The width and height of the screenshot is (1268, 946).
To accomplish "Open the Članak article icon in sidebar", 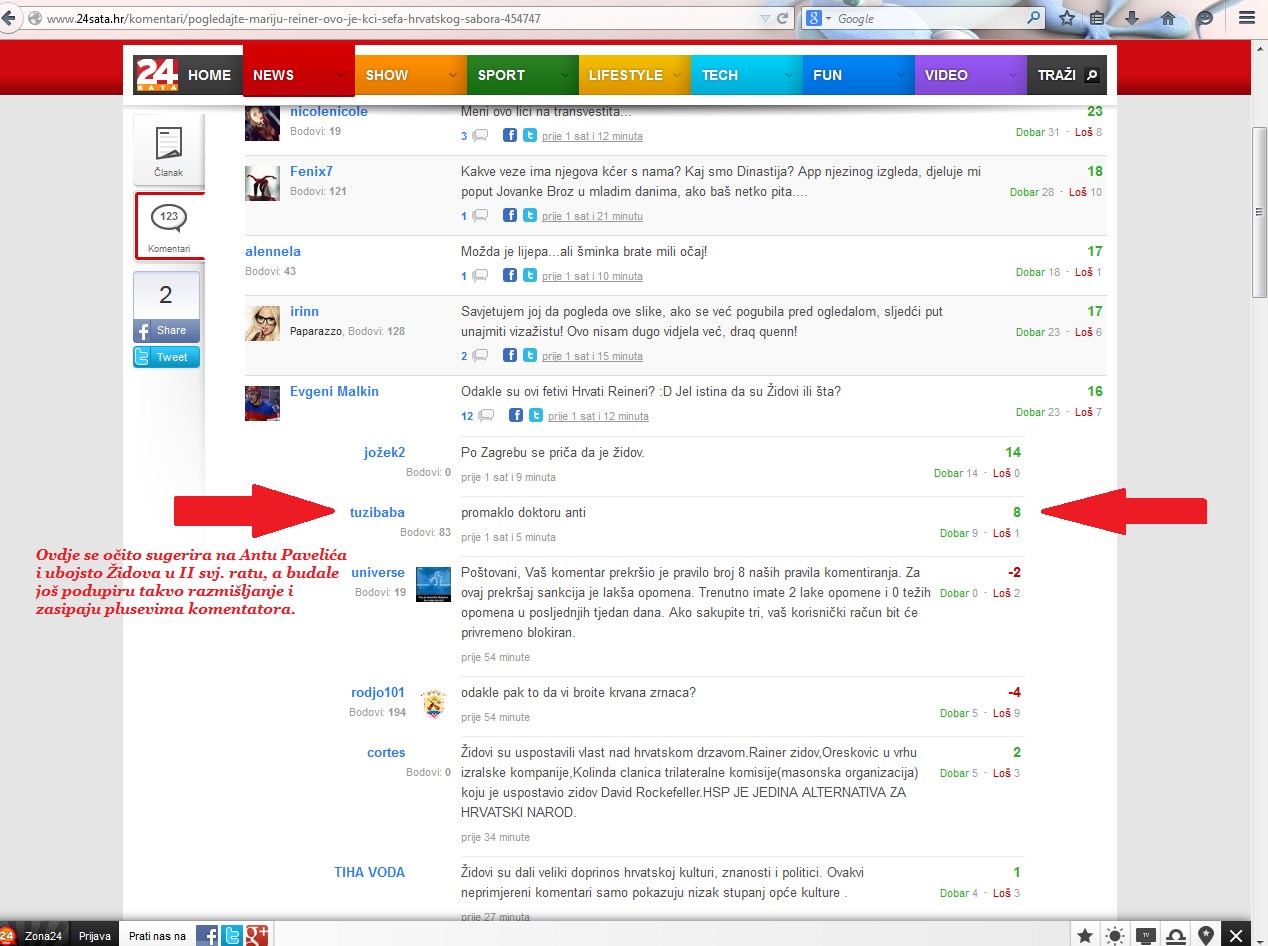I will [169, 145].
